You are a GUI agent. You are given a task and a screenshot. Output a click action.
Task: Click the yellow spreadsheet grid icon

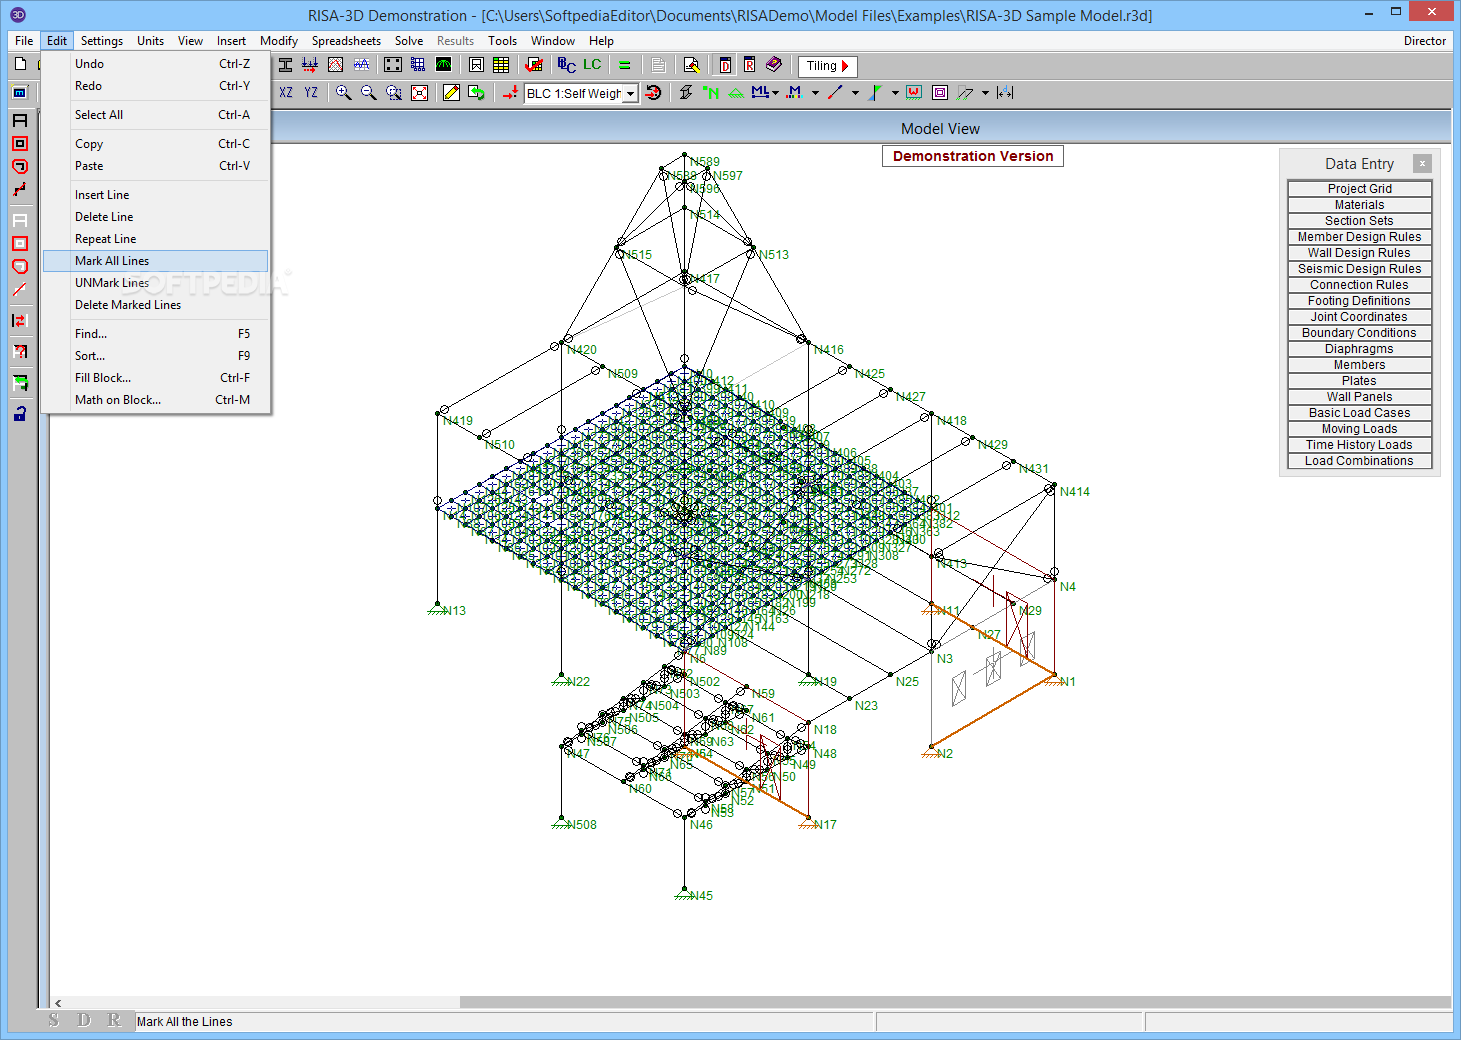pyautogui.click(x=501, y=65)
